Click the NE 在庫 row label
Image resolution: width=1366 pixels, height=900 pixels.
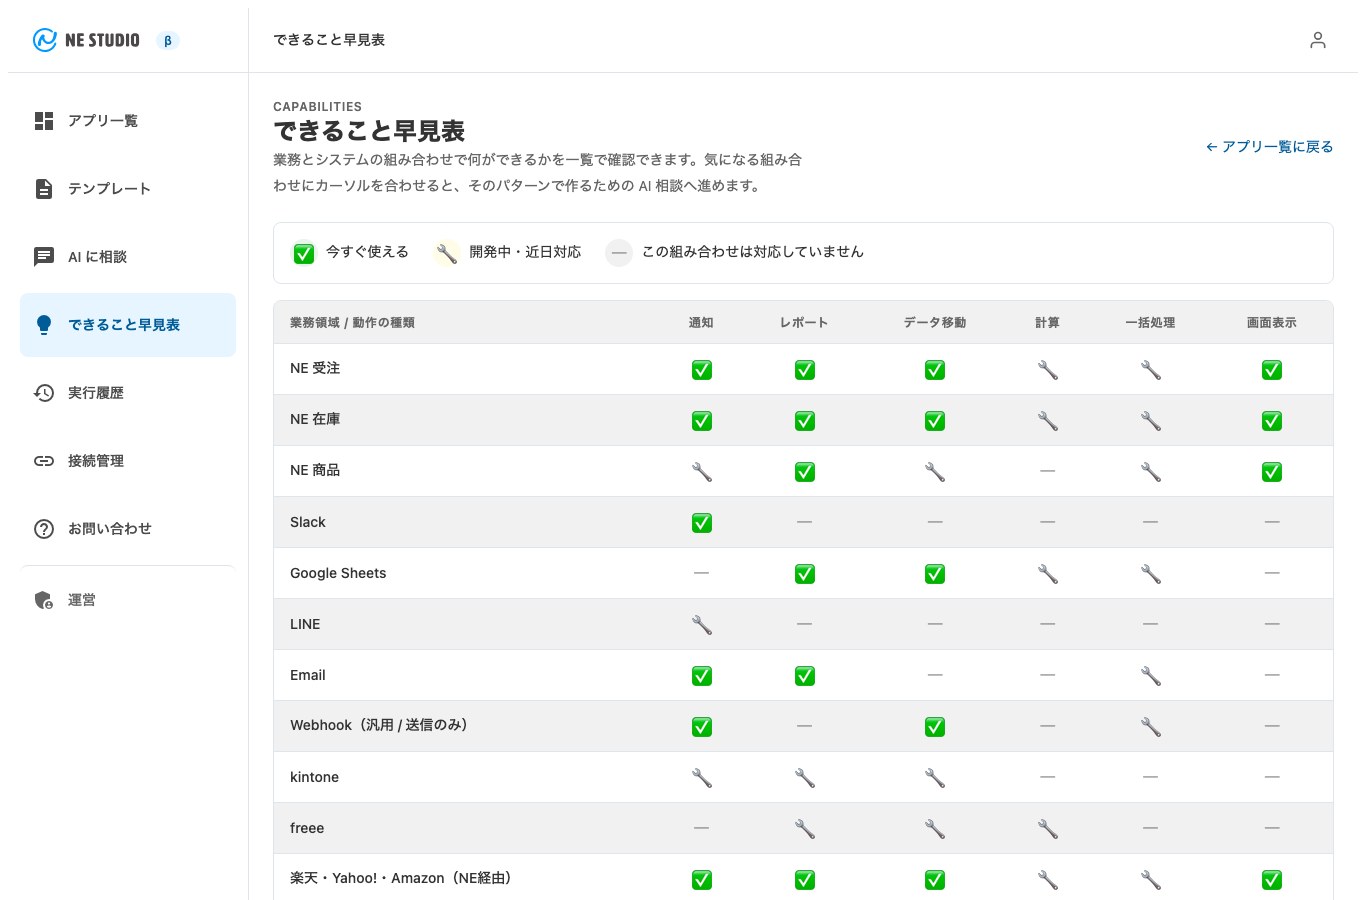point(315,419)
